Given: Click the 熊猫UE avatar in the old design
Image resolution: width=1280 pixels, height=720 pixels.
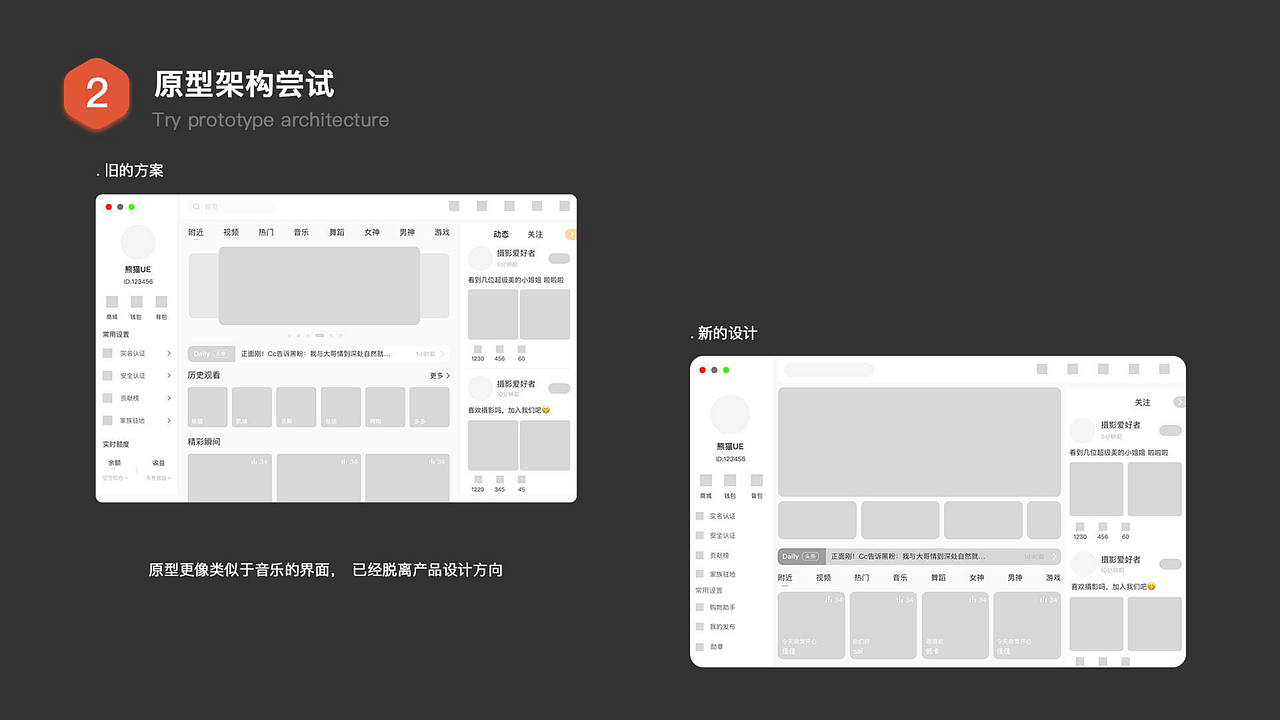Looking at the screenshot, I should [x=138, y=243].
